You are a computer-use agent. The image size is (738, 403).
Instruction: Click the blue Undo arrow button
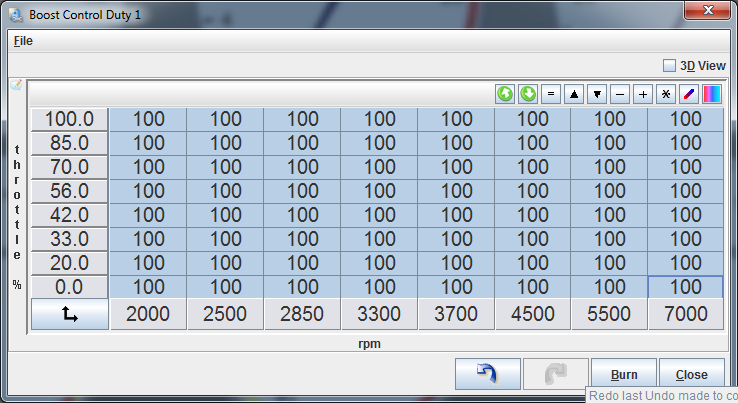(x=488, y=374)
